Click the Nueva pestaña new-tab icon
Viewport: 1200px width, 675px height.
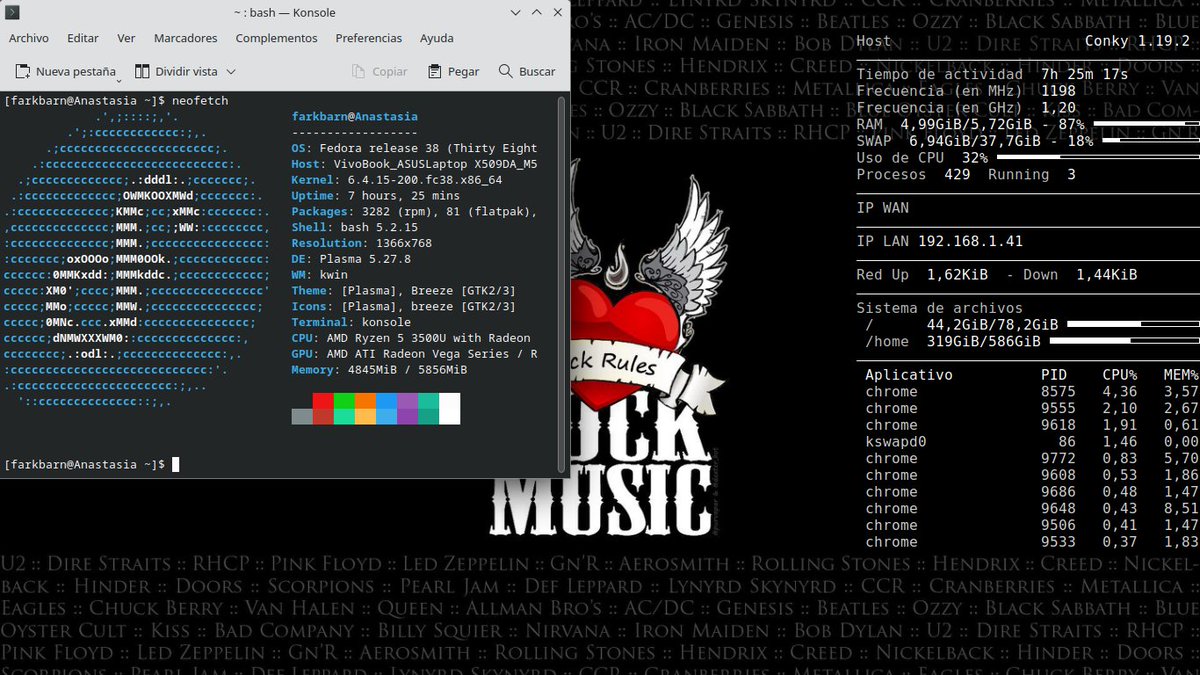[x=23, y=72]
